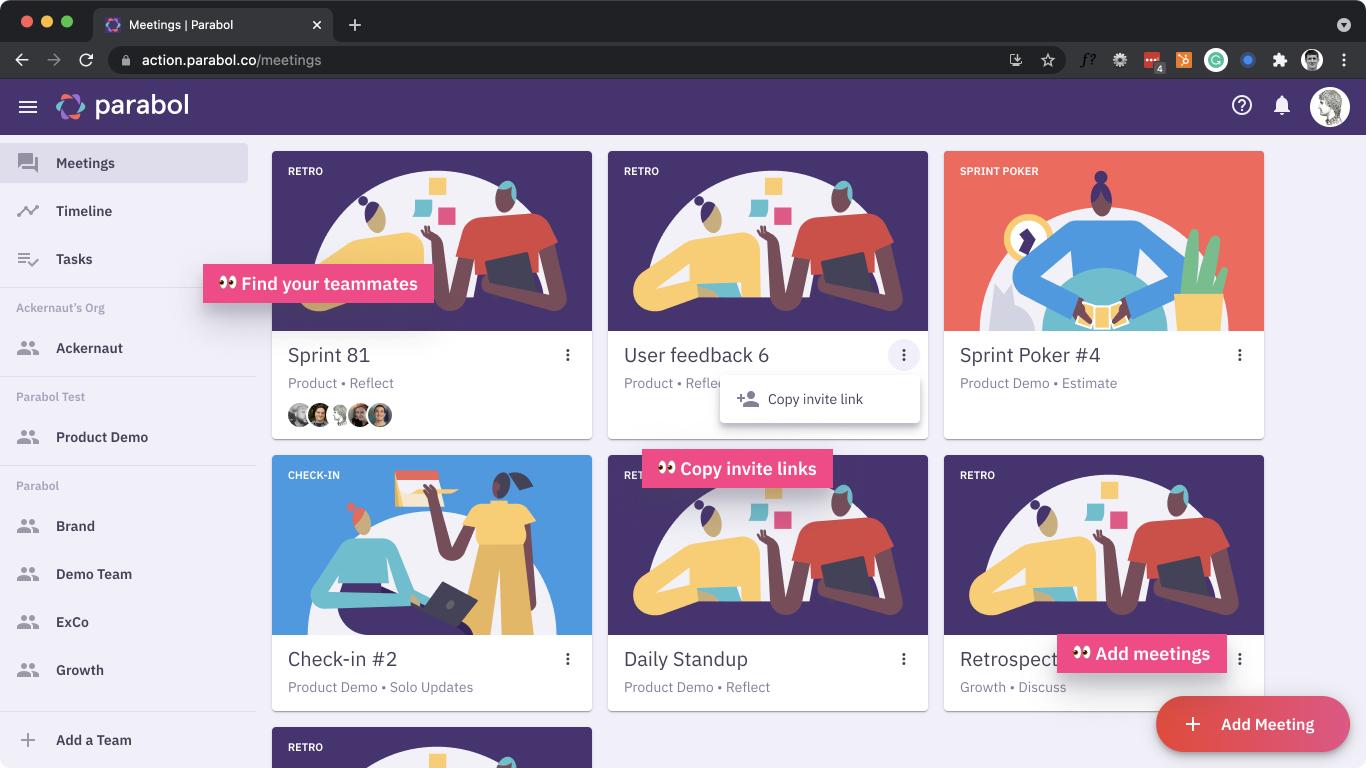Open the help question mark icon
Image resolution: width=1366 pixels, height=768 pixels.
(x=1242, y=105)
